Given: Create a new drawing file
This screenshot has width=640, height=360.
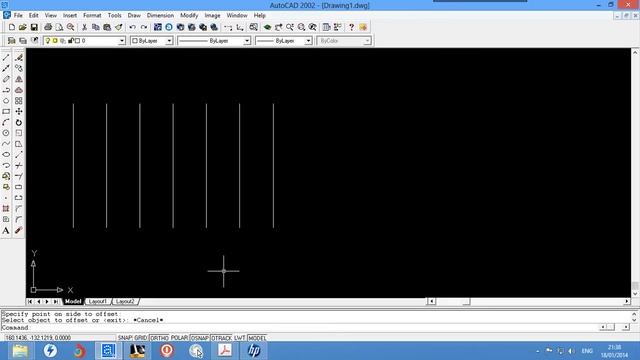Looking at the screenshot, I should [12, 27].
